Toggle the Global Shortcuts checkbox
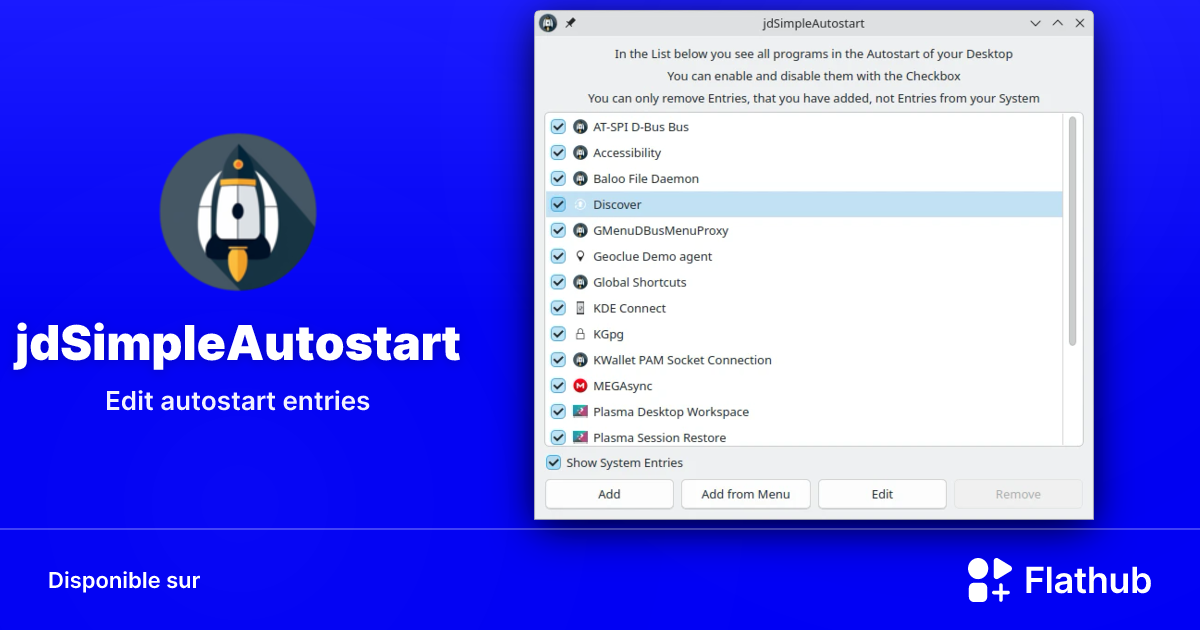This screenshot has height=630, width=1200. tap(557, 282)
